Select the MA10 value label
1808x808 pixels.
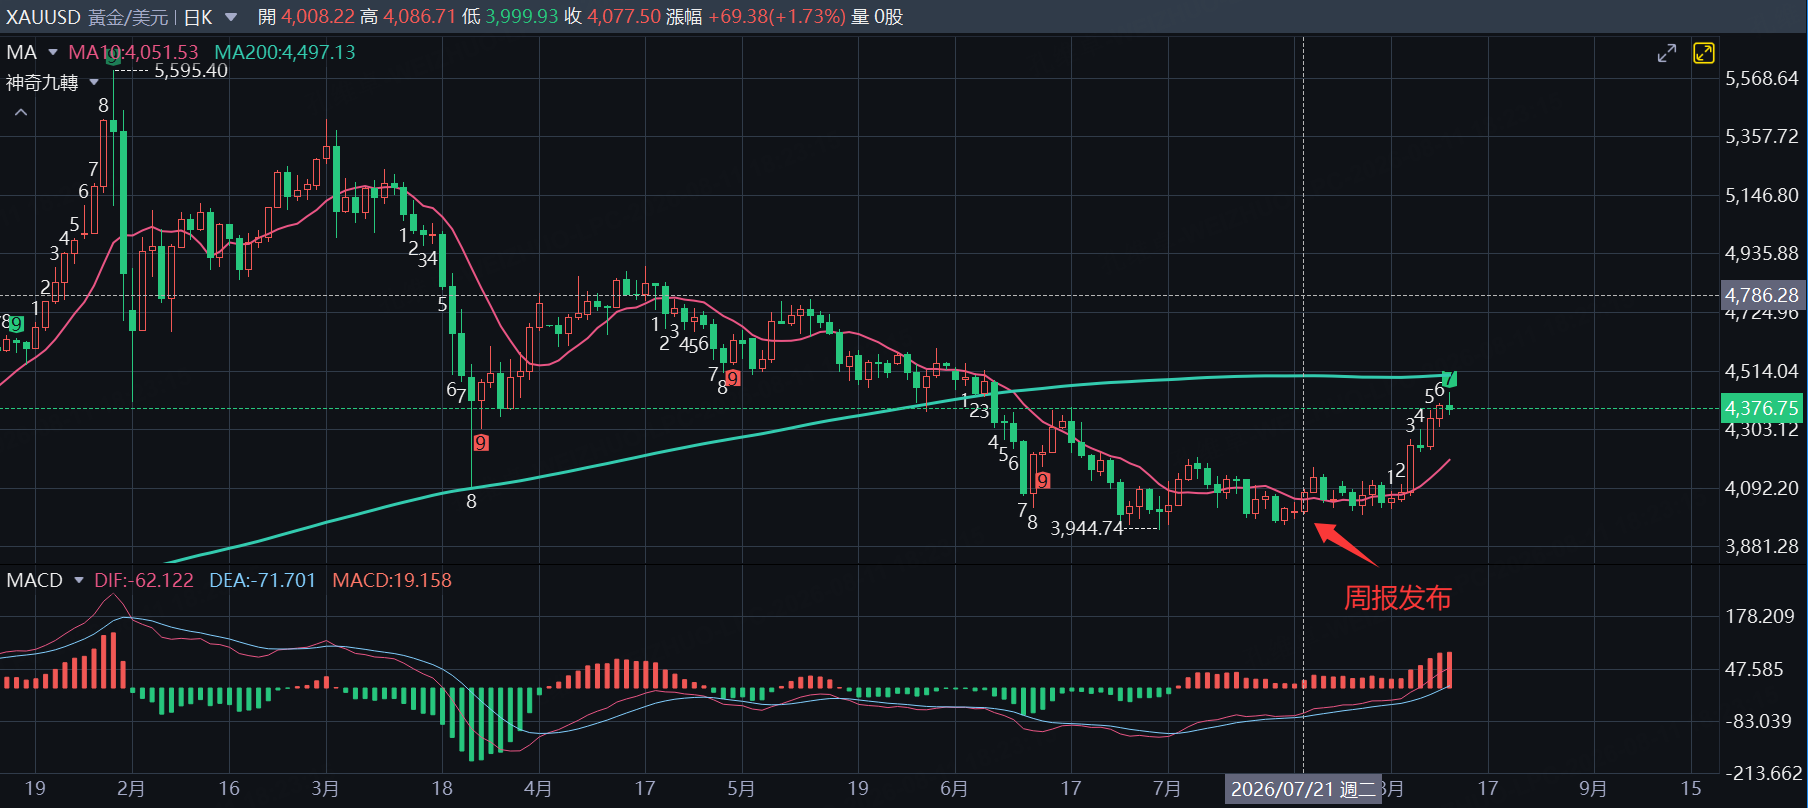coord(133,52)
